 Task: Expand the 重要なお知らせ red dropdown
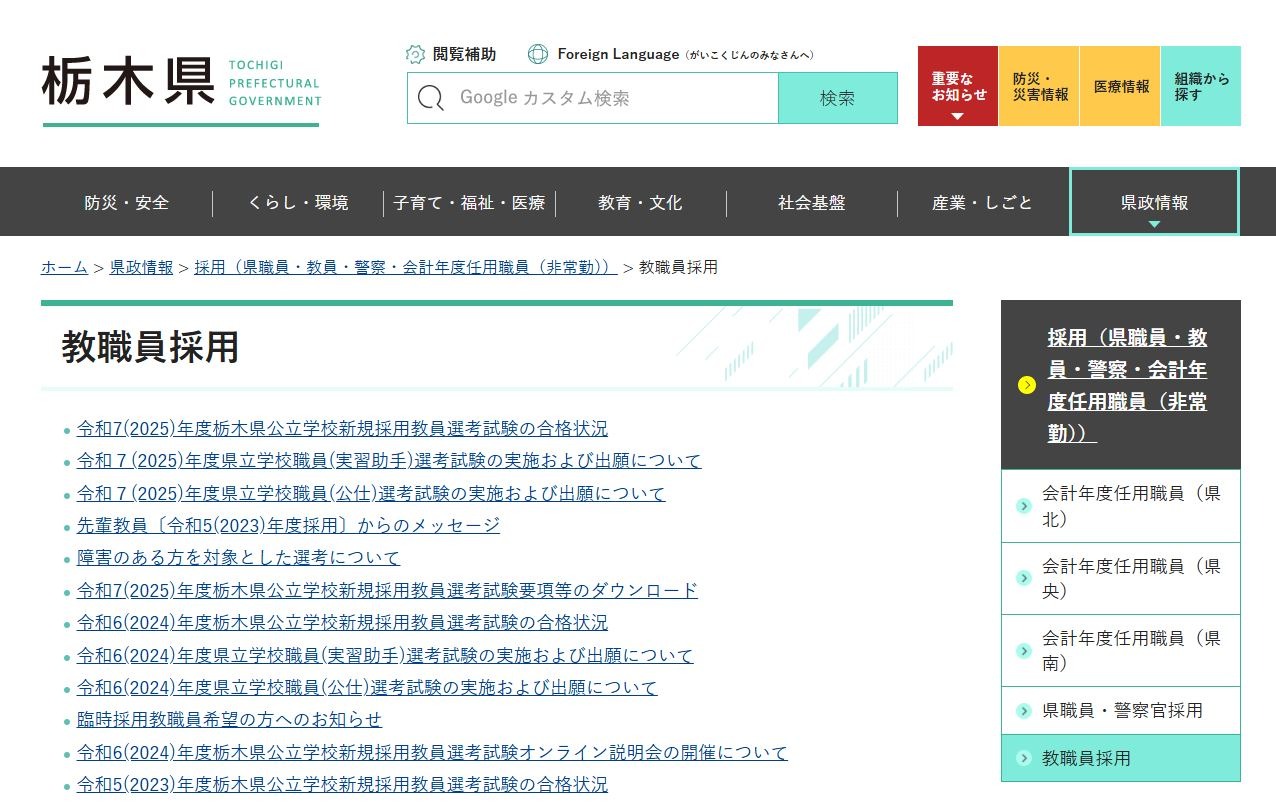click(957, 87)
